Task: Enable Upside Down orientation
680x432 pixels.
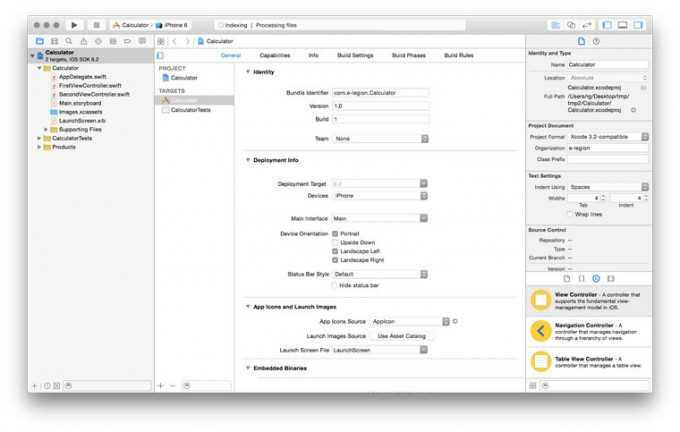Action: (335, 242)
